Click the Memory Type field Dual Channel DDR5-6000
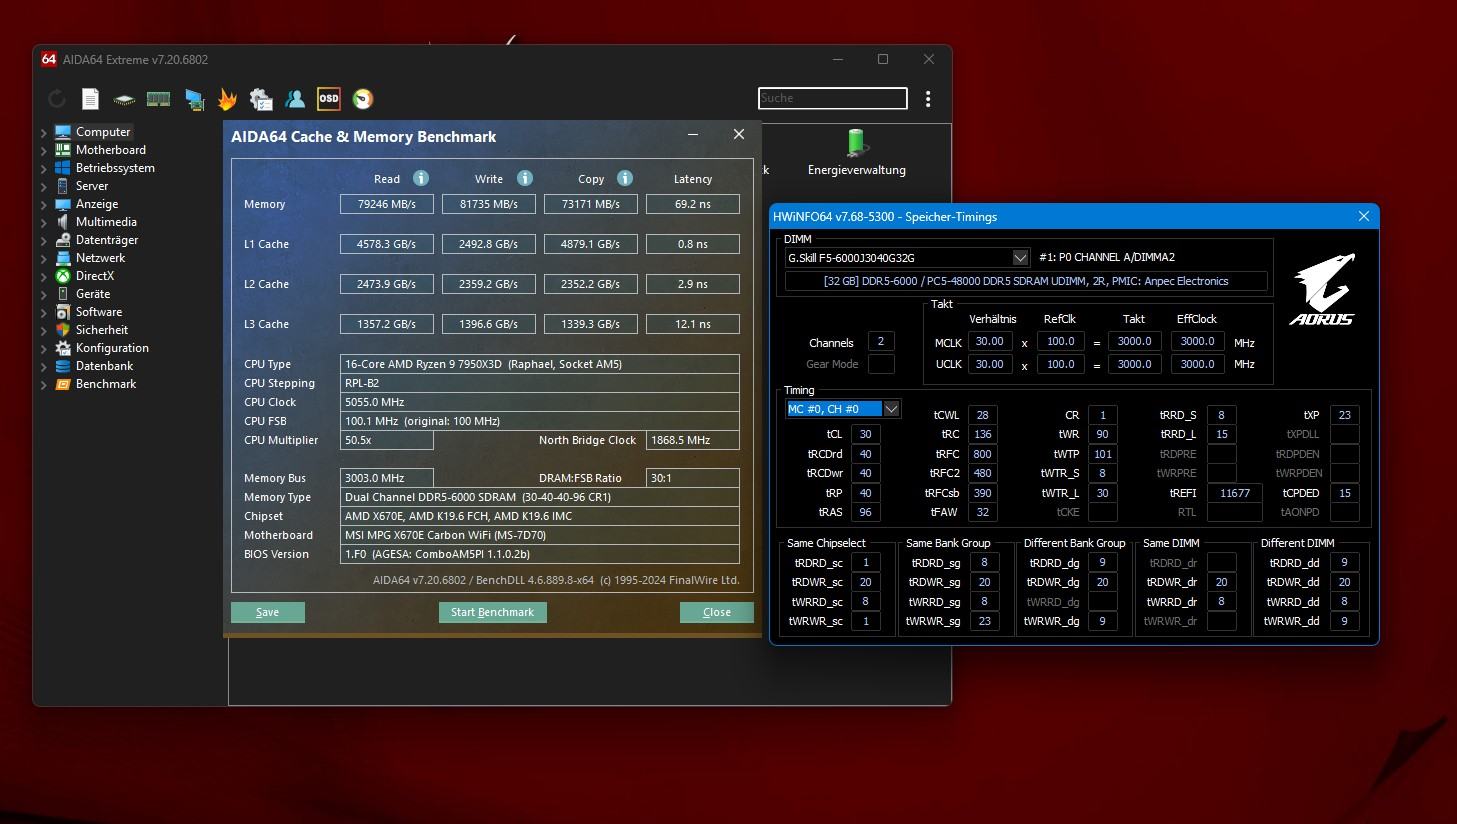 (540, 497)
